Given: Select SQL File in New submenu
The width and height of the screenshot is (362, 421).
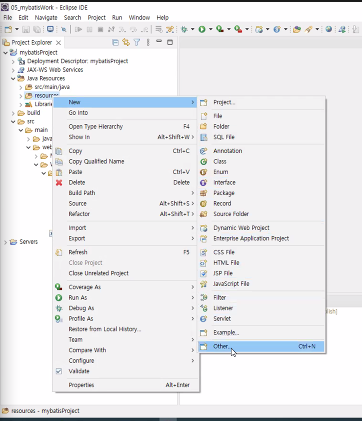Looking at the screenshot, I should pos(262,137).
